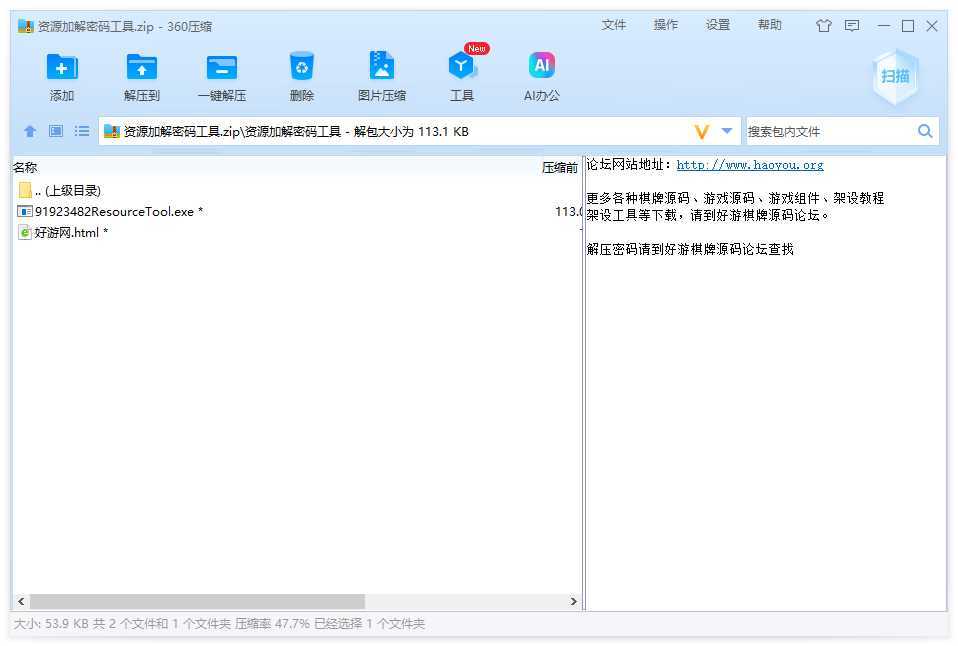This screenshot has width=958, height=646.
Task: Click the 一键解压 one-click extract icon
Action: [x=221, y=68]
